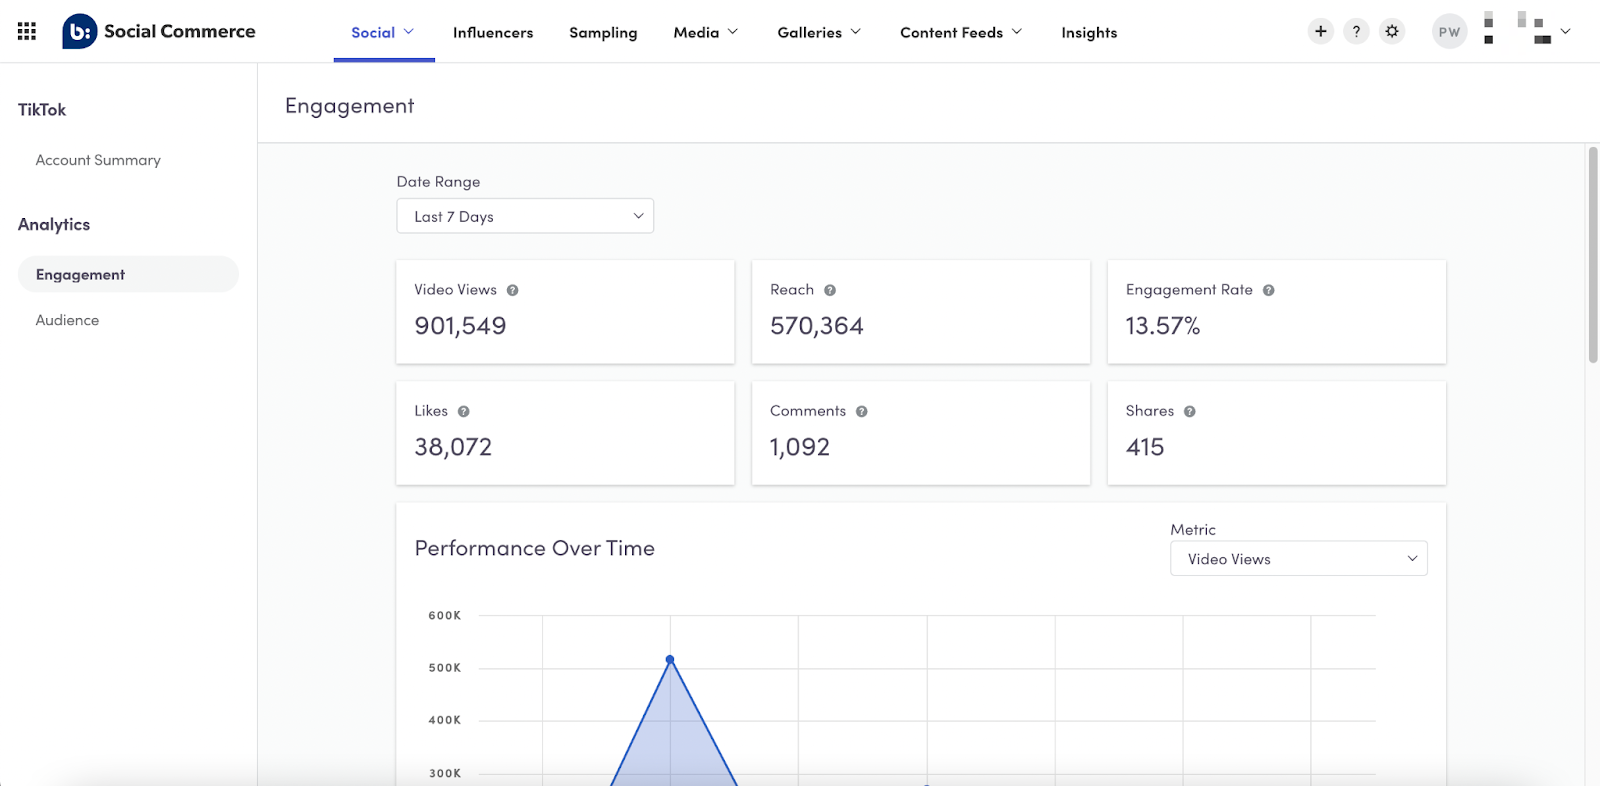The image size is (1600, 786).
Task: Expand the Media menu
Action: pyautogui.click(x=706, y=32)
